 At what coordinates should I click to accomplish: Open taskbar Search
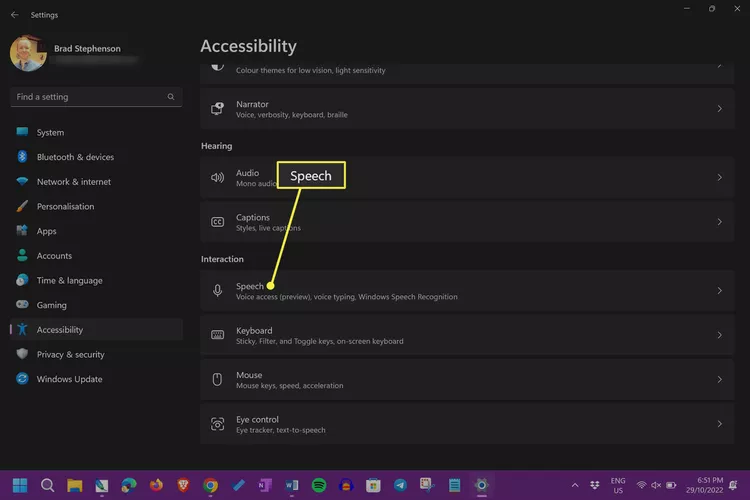tap(47, 485)
